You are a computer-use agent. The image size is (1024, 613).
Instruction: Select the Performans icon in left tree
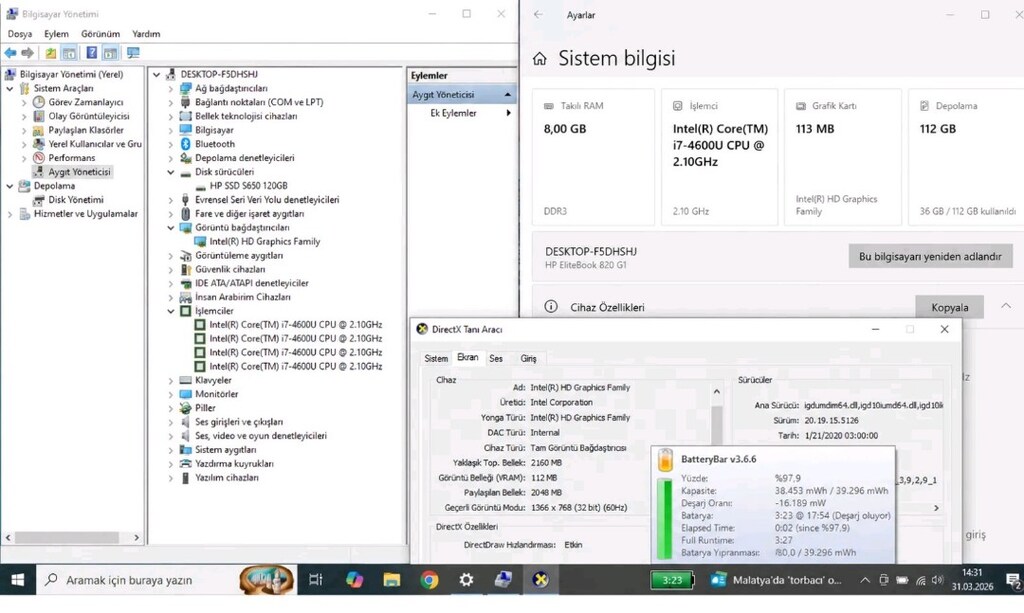click(x=39, y=157)
